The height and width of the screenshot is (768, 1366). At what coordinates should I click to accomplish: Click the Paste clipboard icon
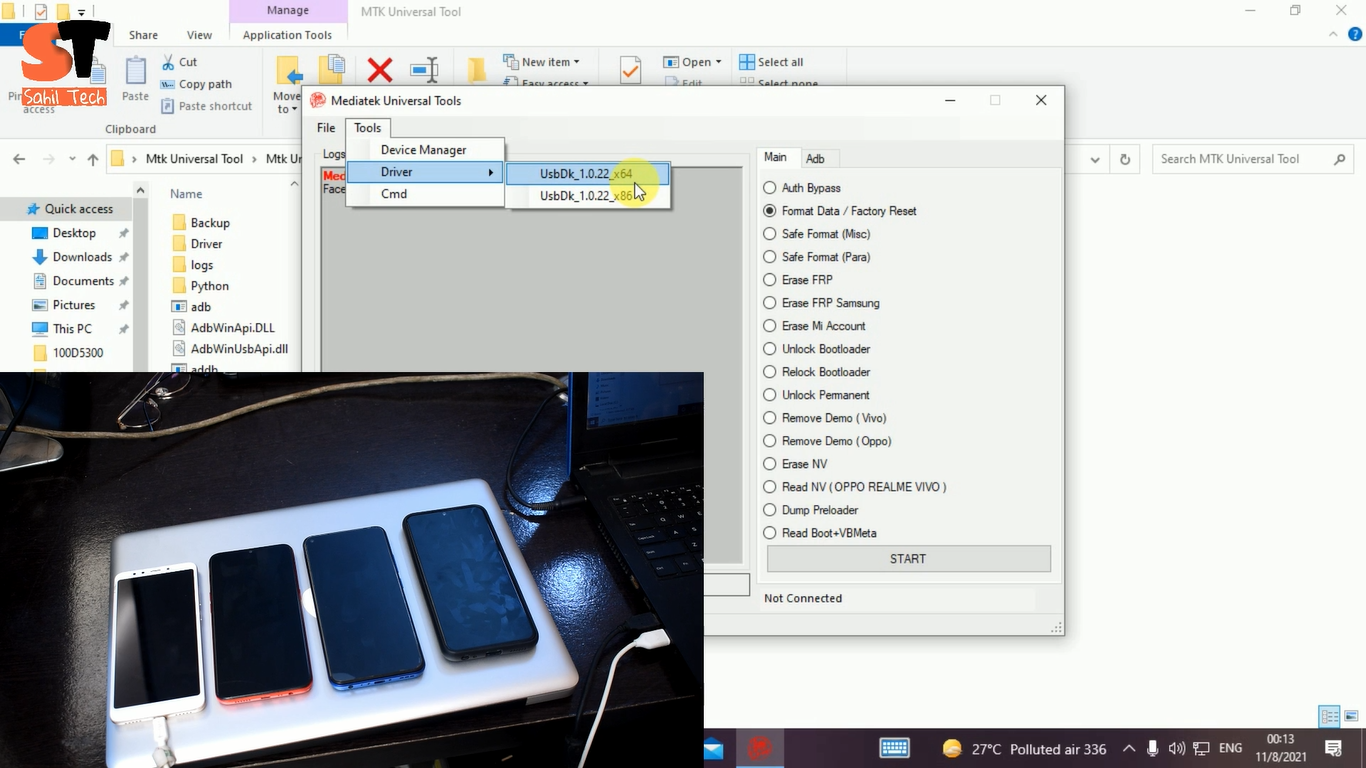coord(135,79)
